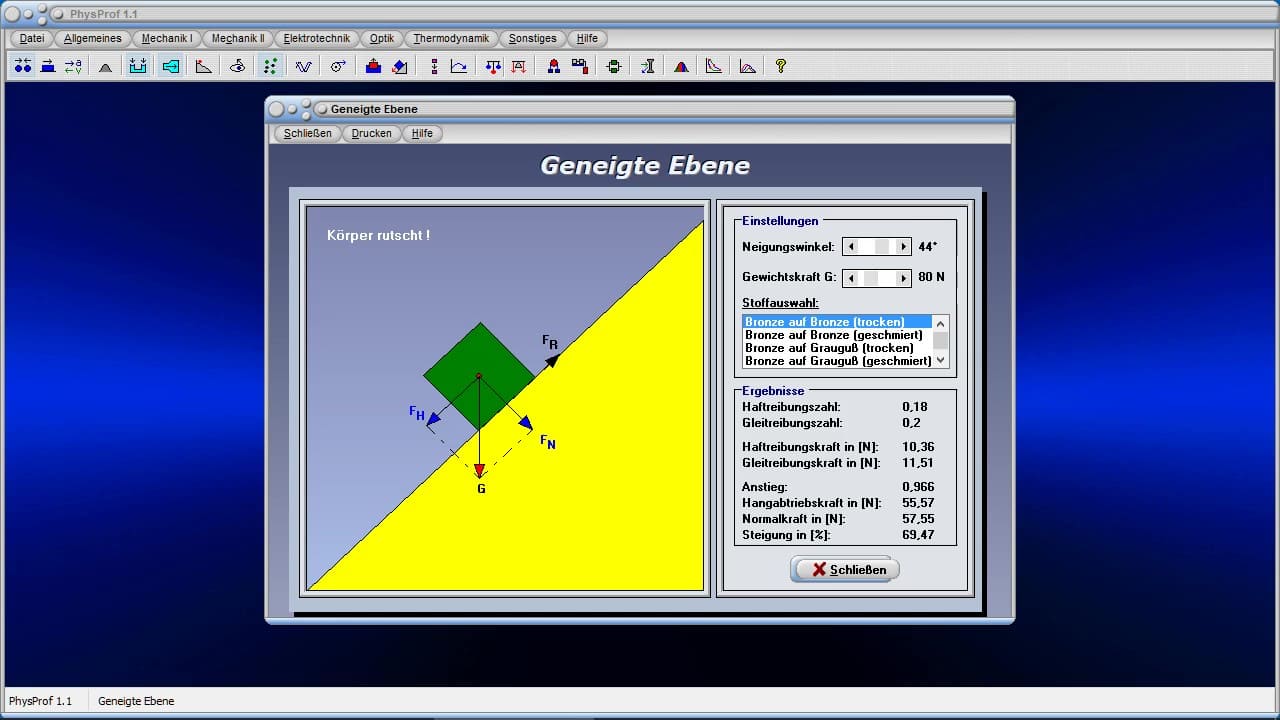
Task: Click the eye icon in the toolbar
Action: coord(237,66)
